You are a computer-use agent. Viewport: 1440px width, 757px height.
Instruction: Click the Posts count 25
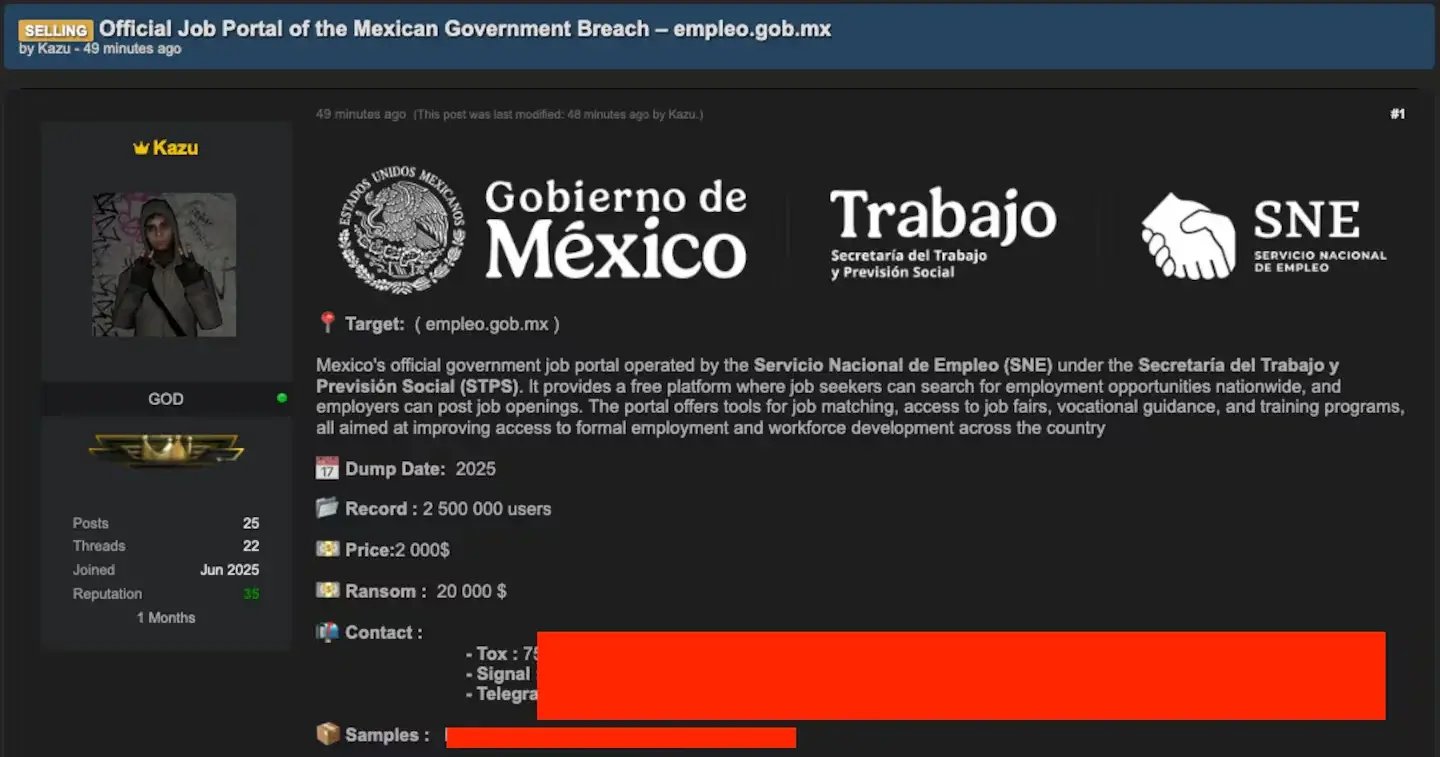251,523
